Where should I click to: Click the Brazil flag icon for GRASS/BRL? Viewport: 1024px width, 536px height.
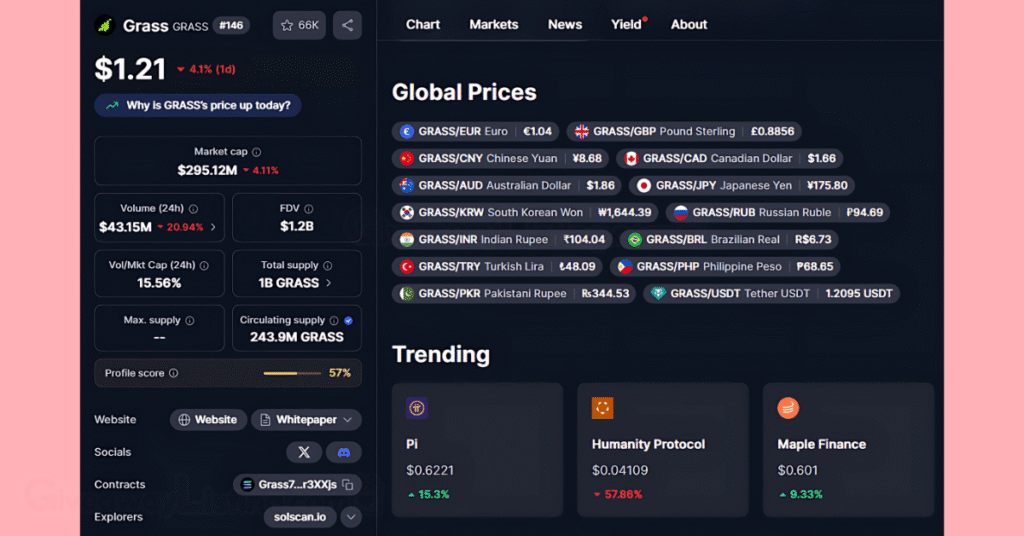(x=634, y=240)
